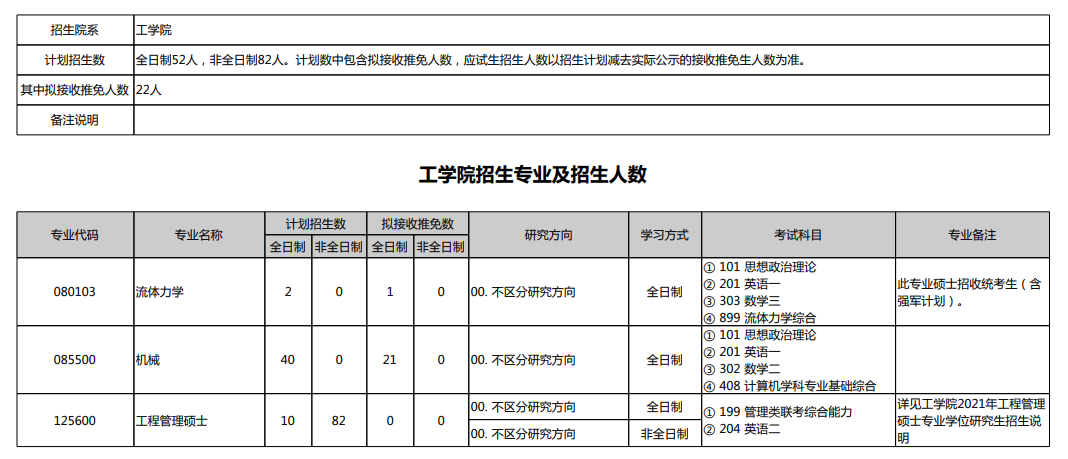Select the 考试科目 column header
Screen dimensions: 1068x459
coord(798,235)
